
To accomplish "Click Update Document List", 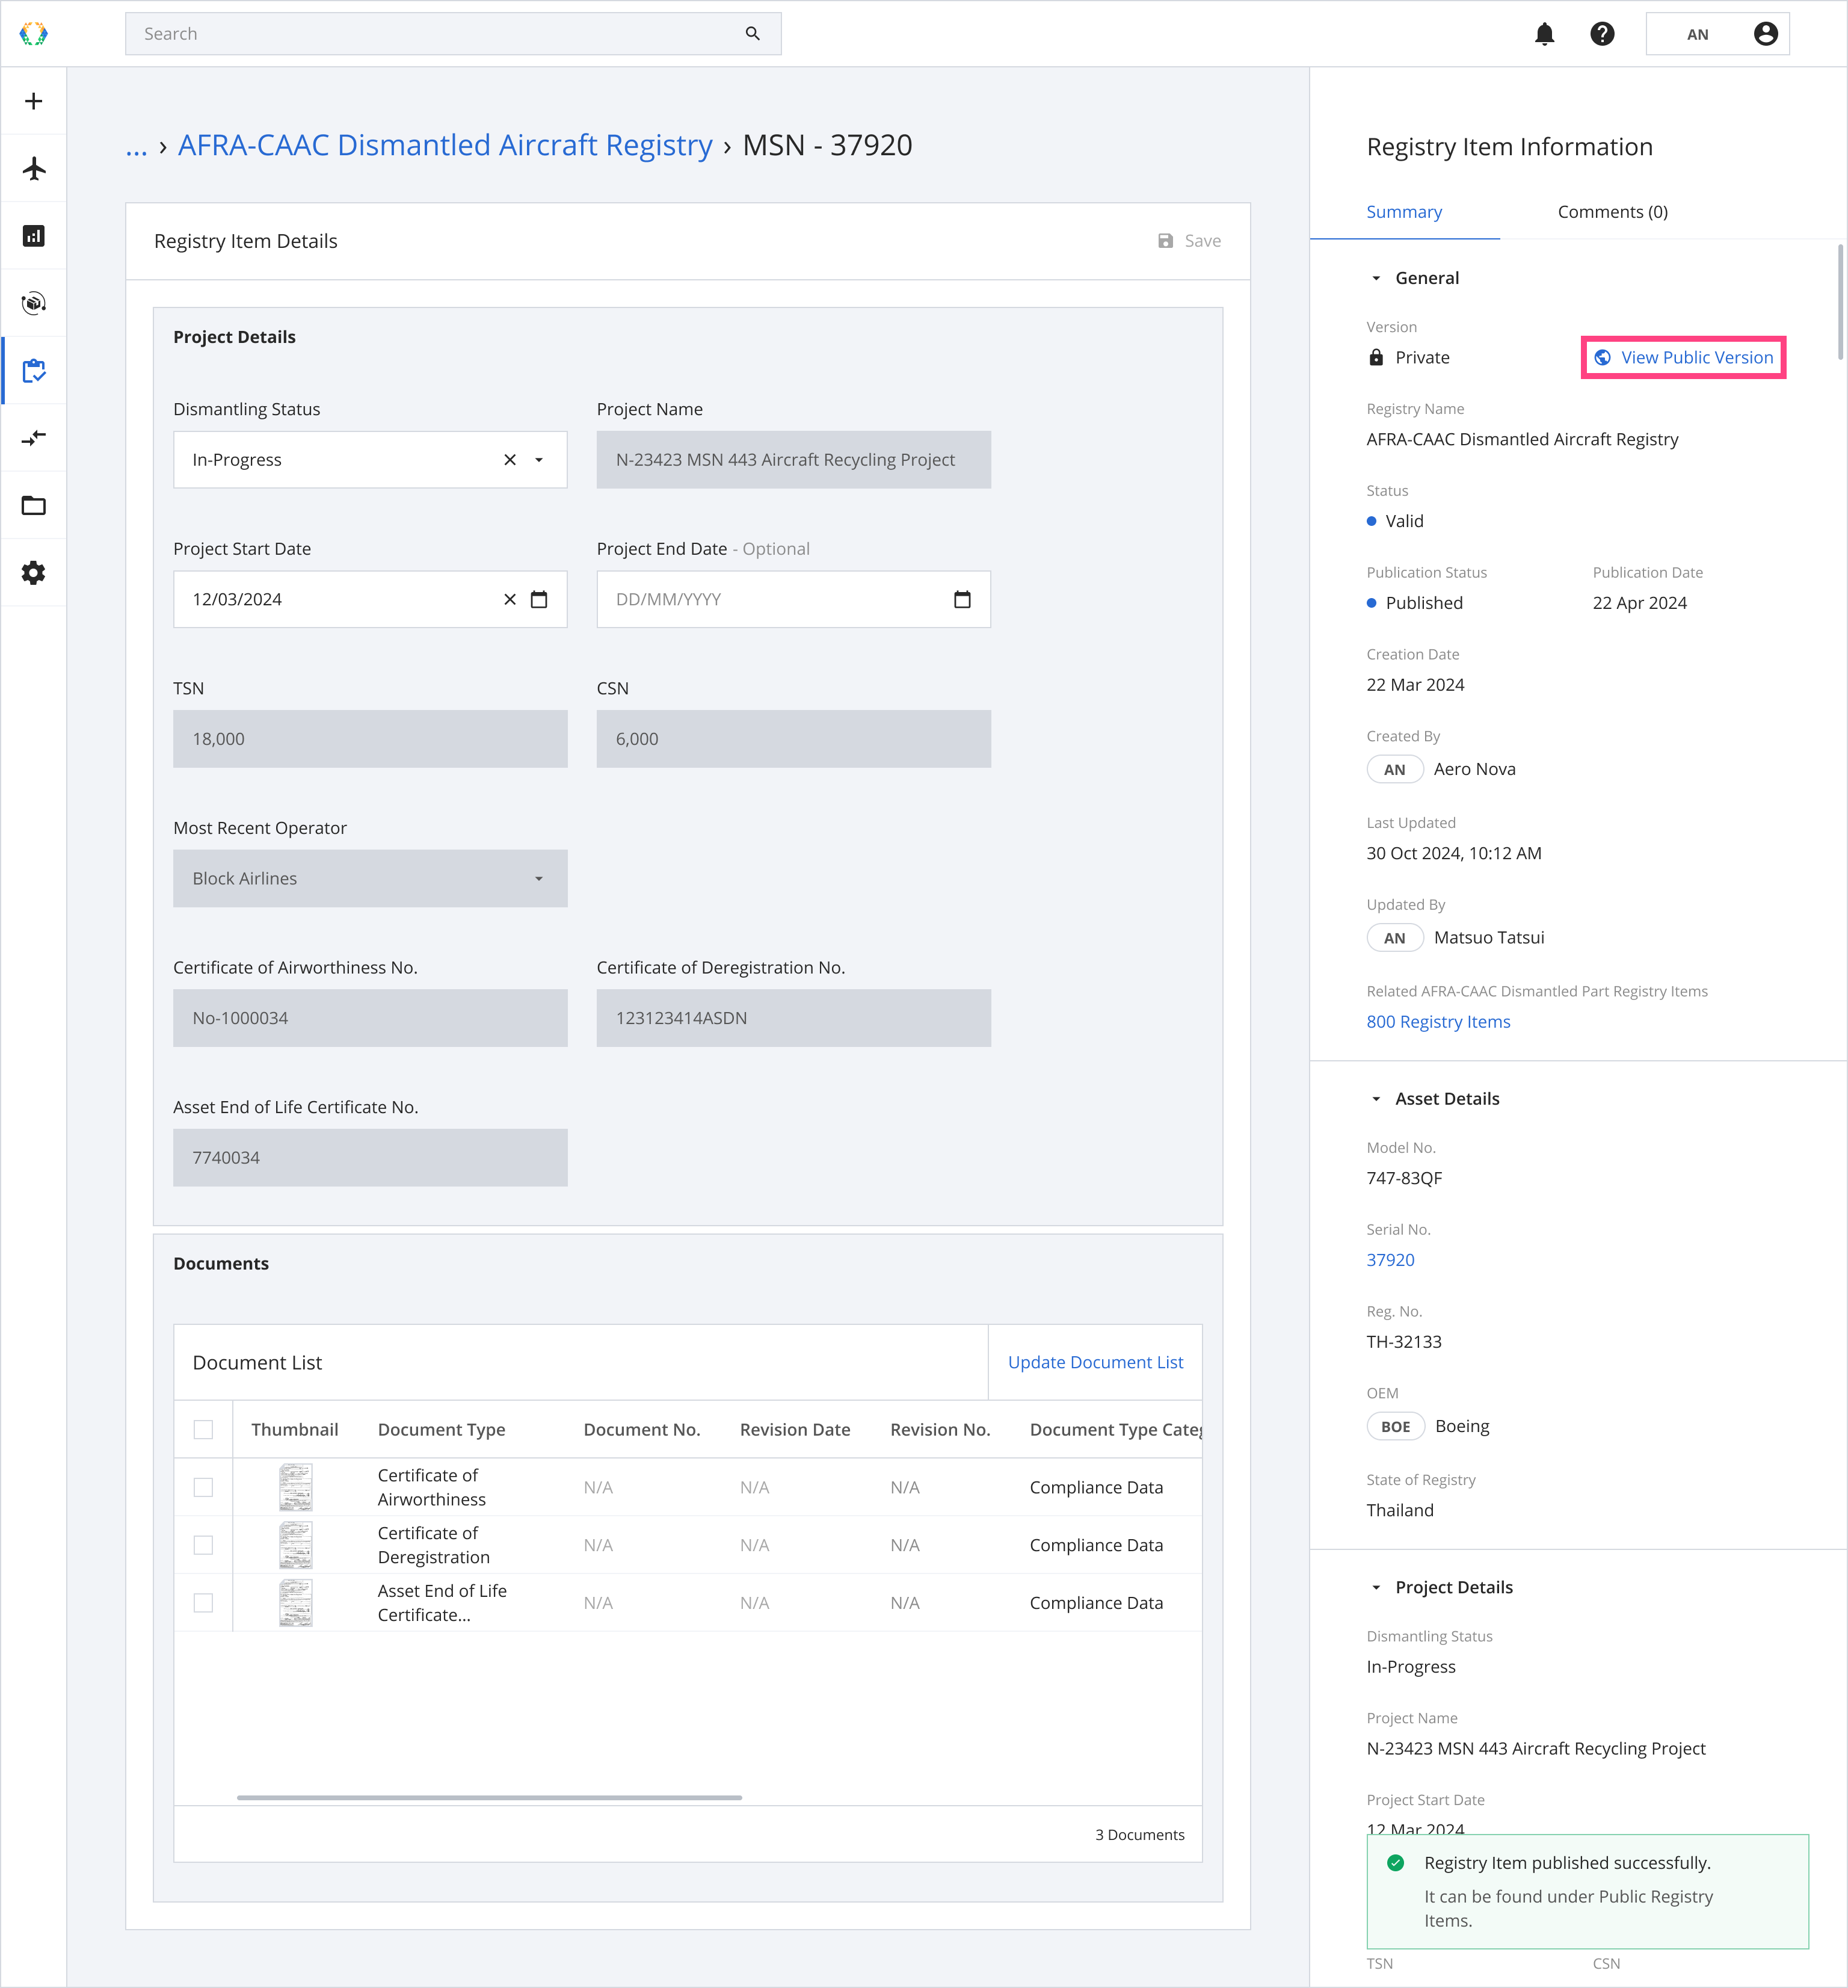I will pyautogui.click(x=1095, y=1362).
